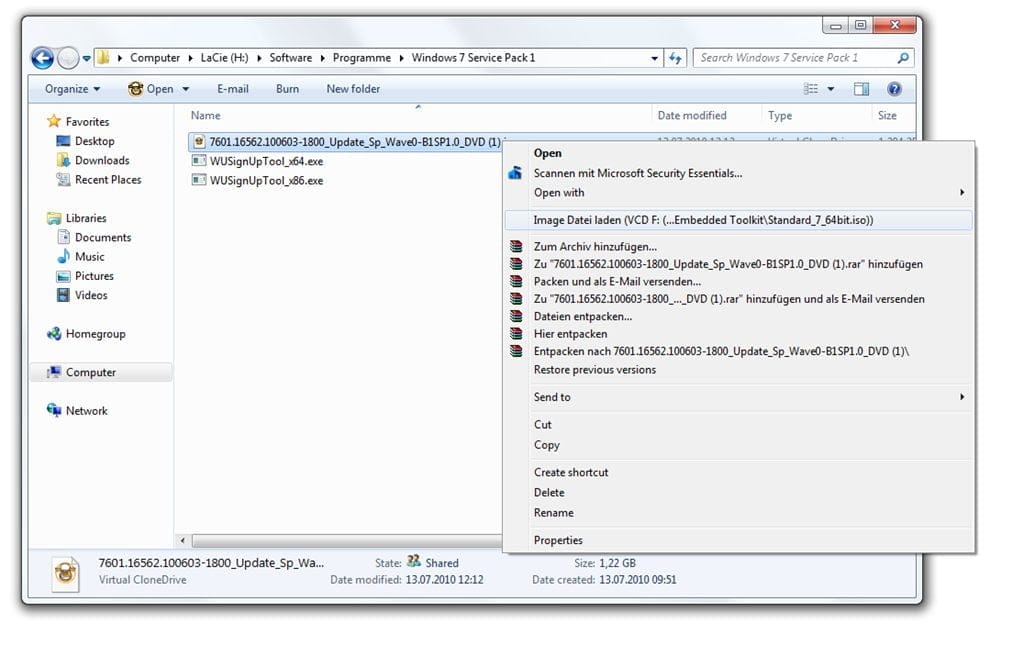The height and width of the screenshot is (645, 1024).
Task: Select Properties from the context menu
Action: pos(558,540)
